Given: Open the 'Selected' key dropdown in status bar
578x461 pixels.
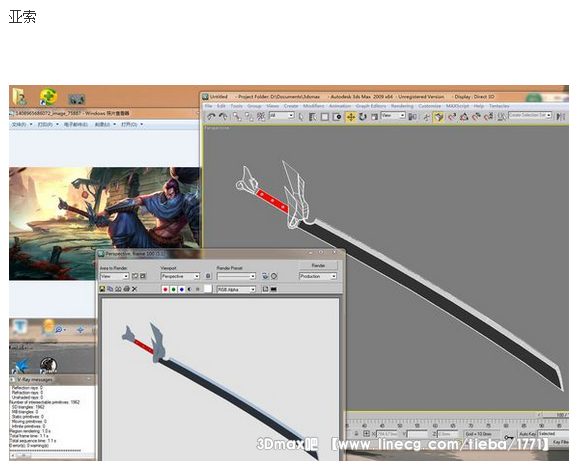Looking at the screenshot, I should coord(552,434).
